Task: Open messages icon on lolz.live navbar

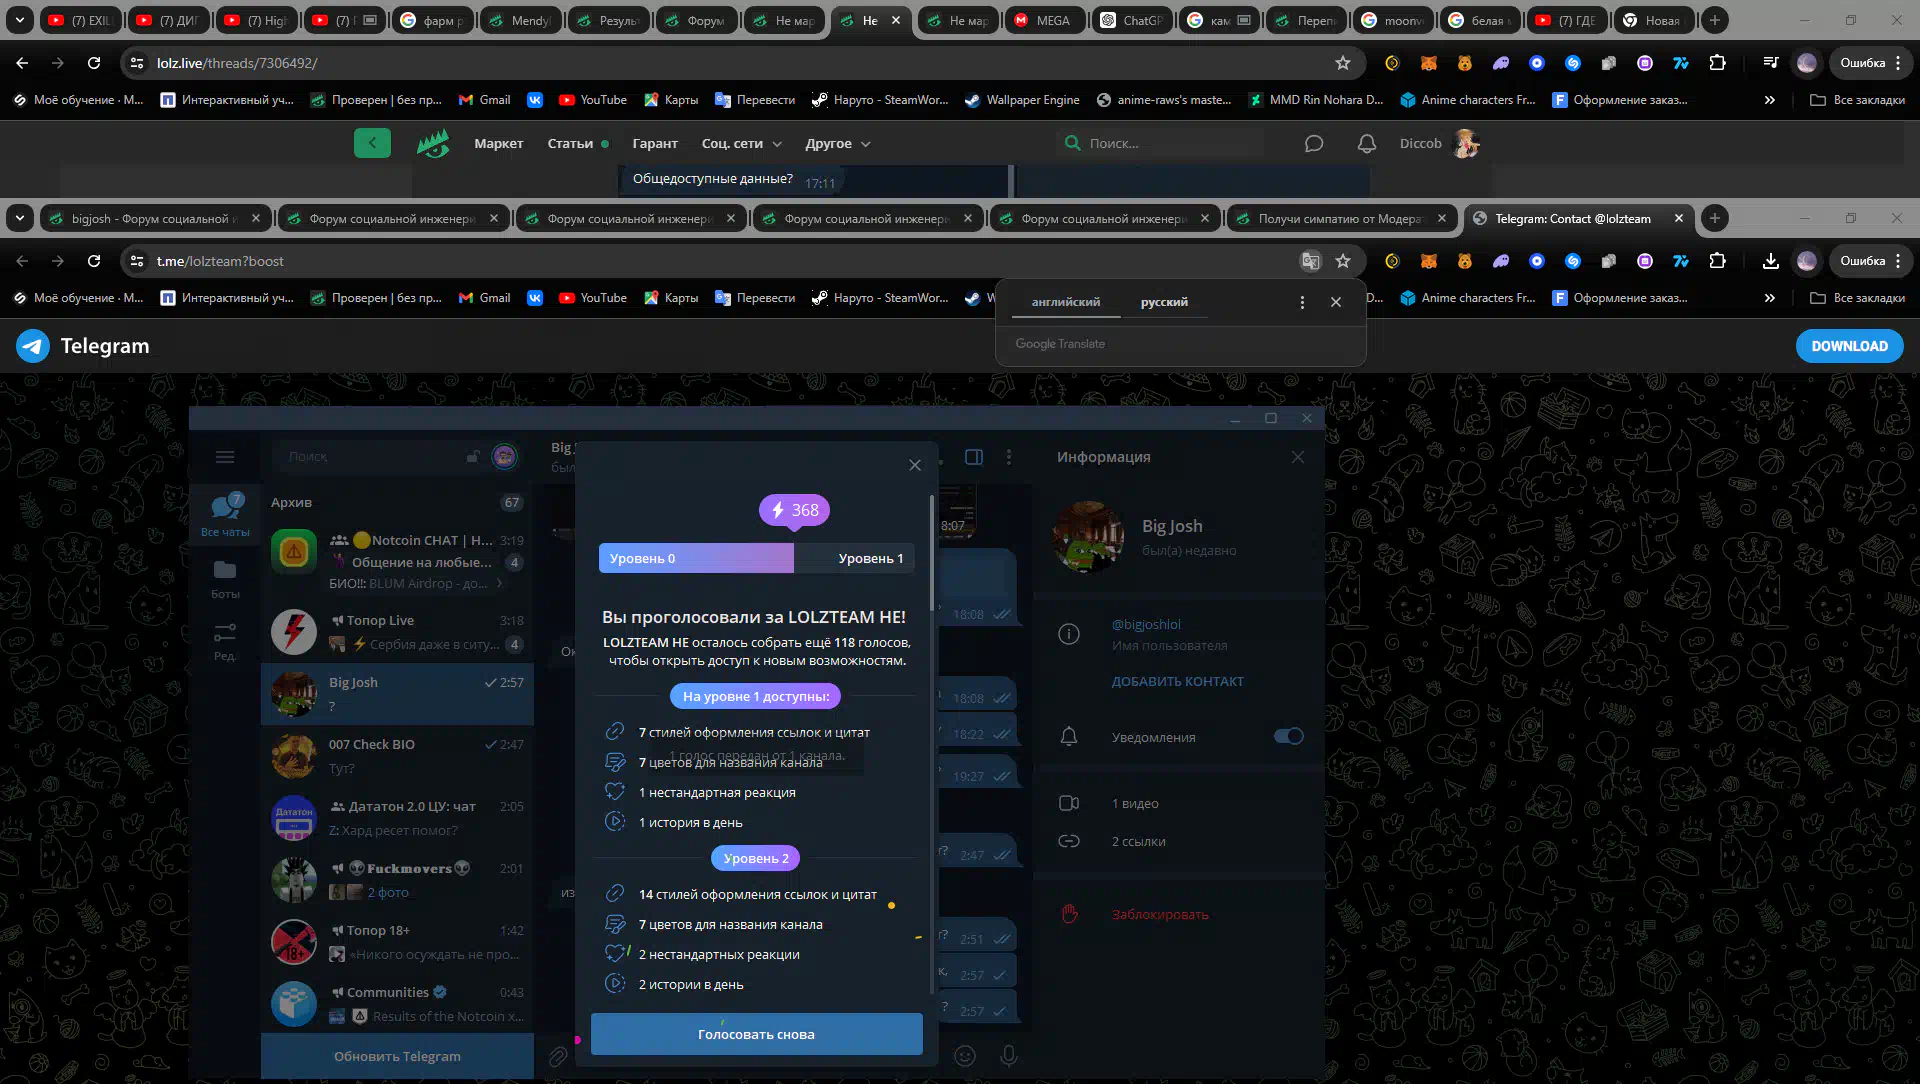Action: coord(1314,144)
